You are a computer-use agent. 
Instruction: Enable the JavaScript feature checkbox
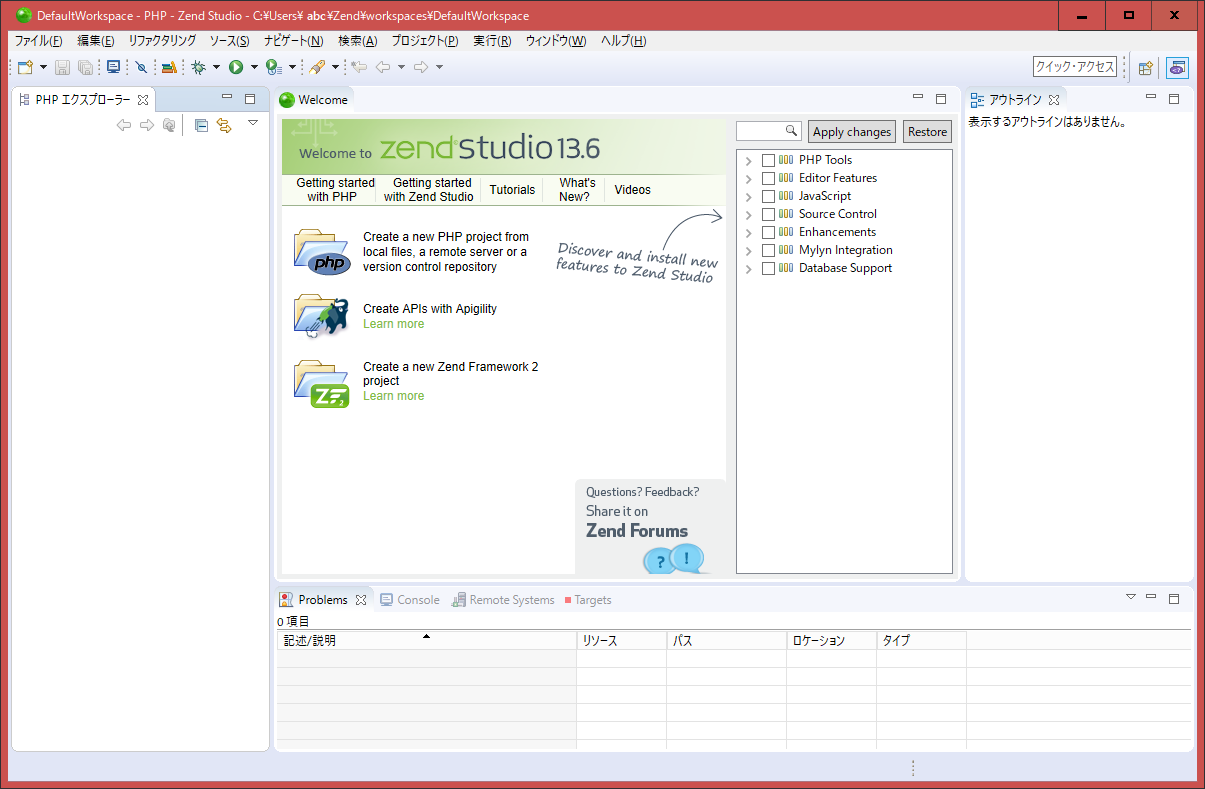pyautogui.click(x=768, y=196)
